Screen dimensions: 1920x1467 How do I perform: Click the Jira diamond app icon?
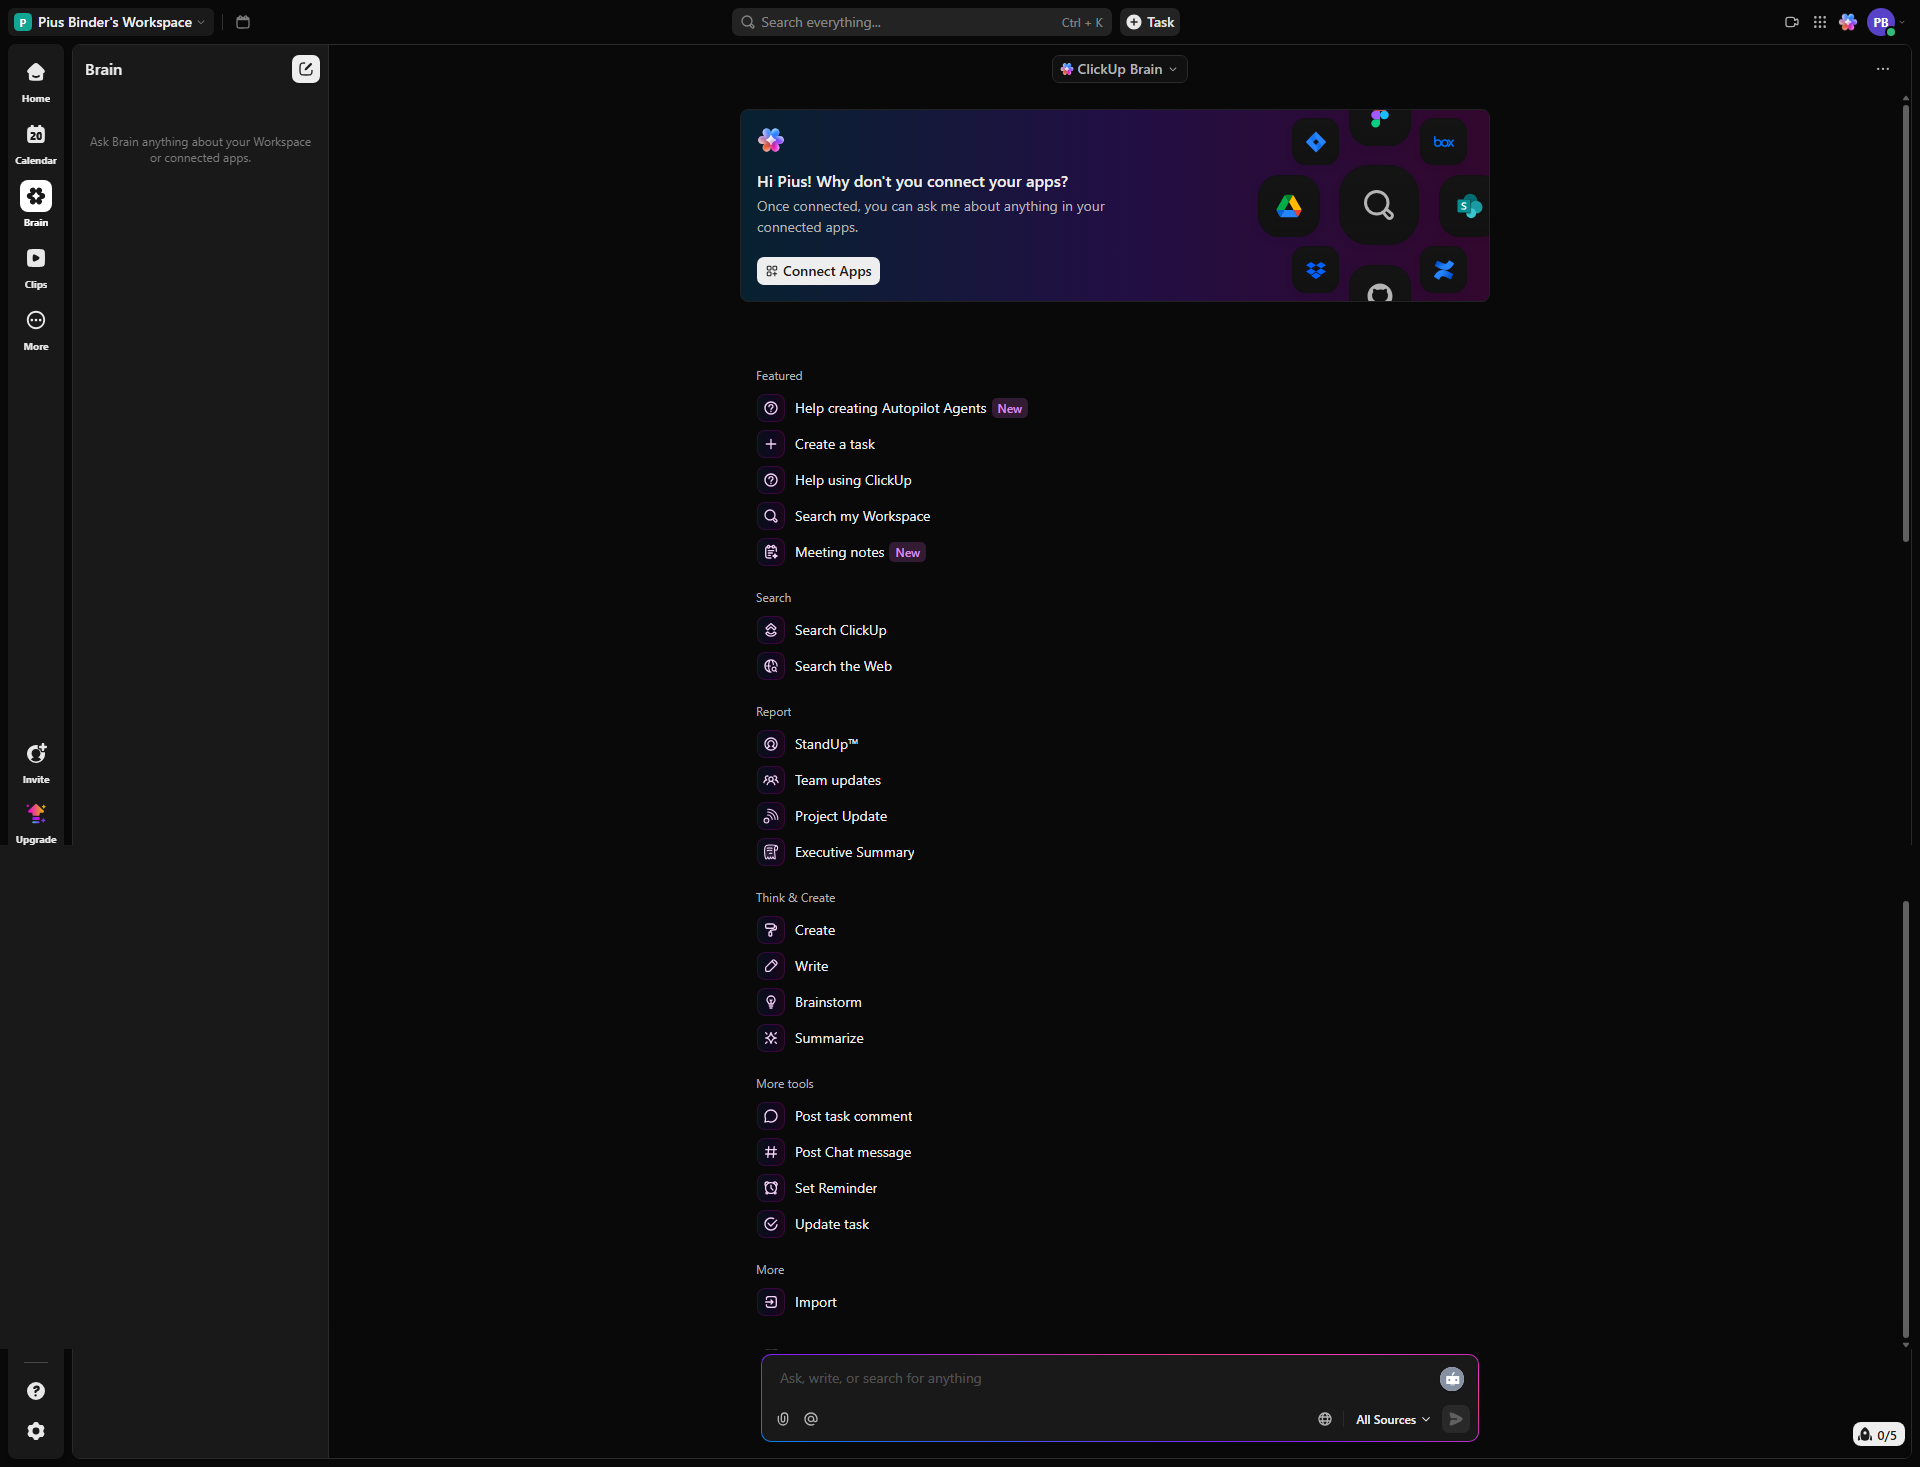[1316, 142]
